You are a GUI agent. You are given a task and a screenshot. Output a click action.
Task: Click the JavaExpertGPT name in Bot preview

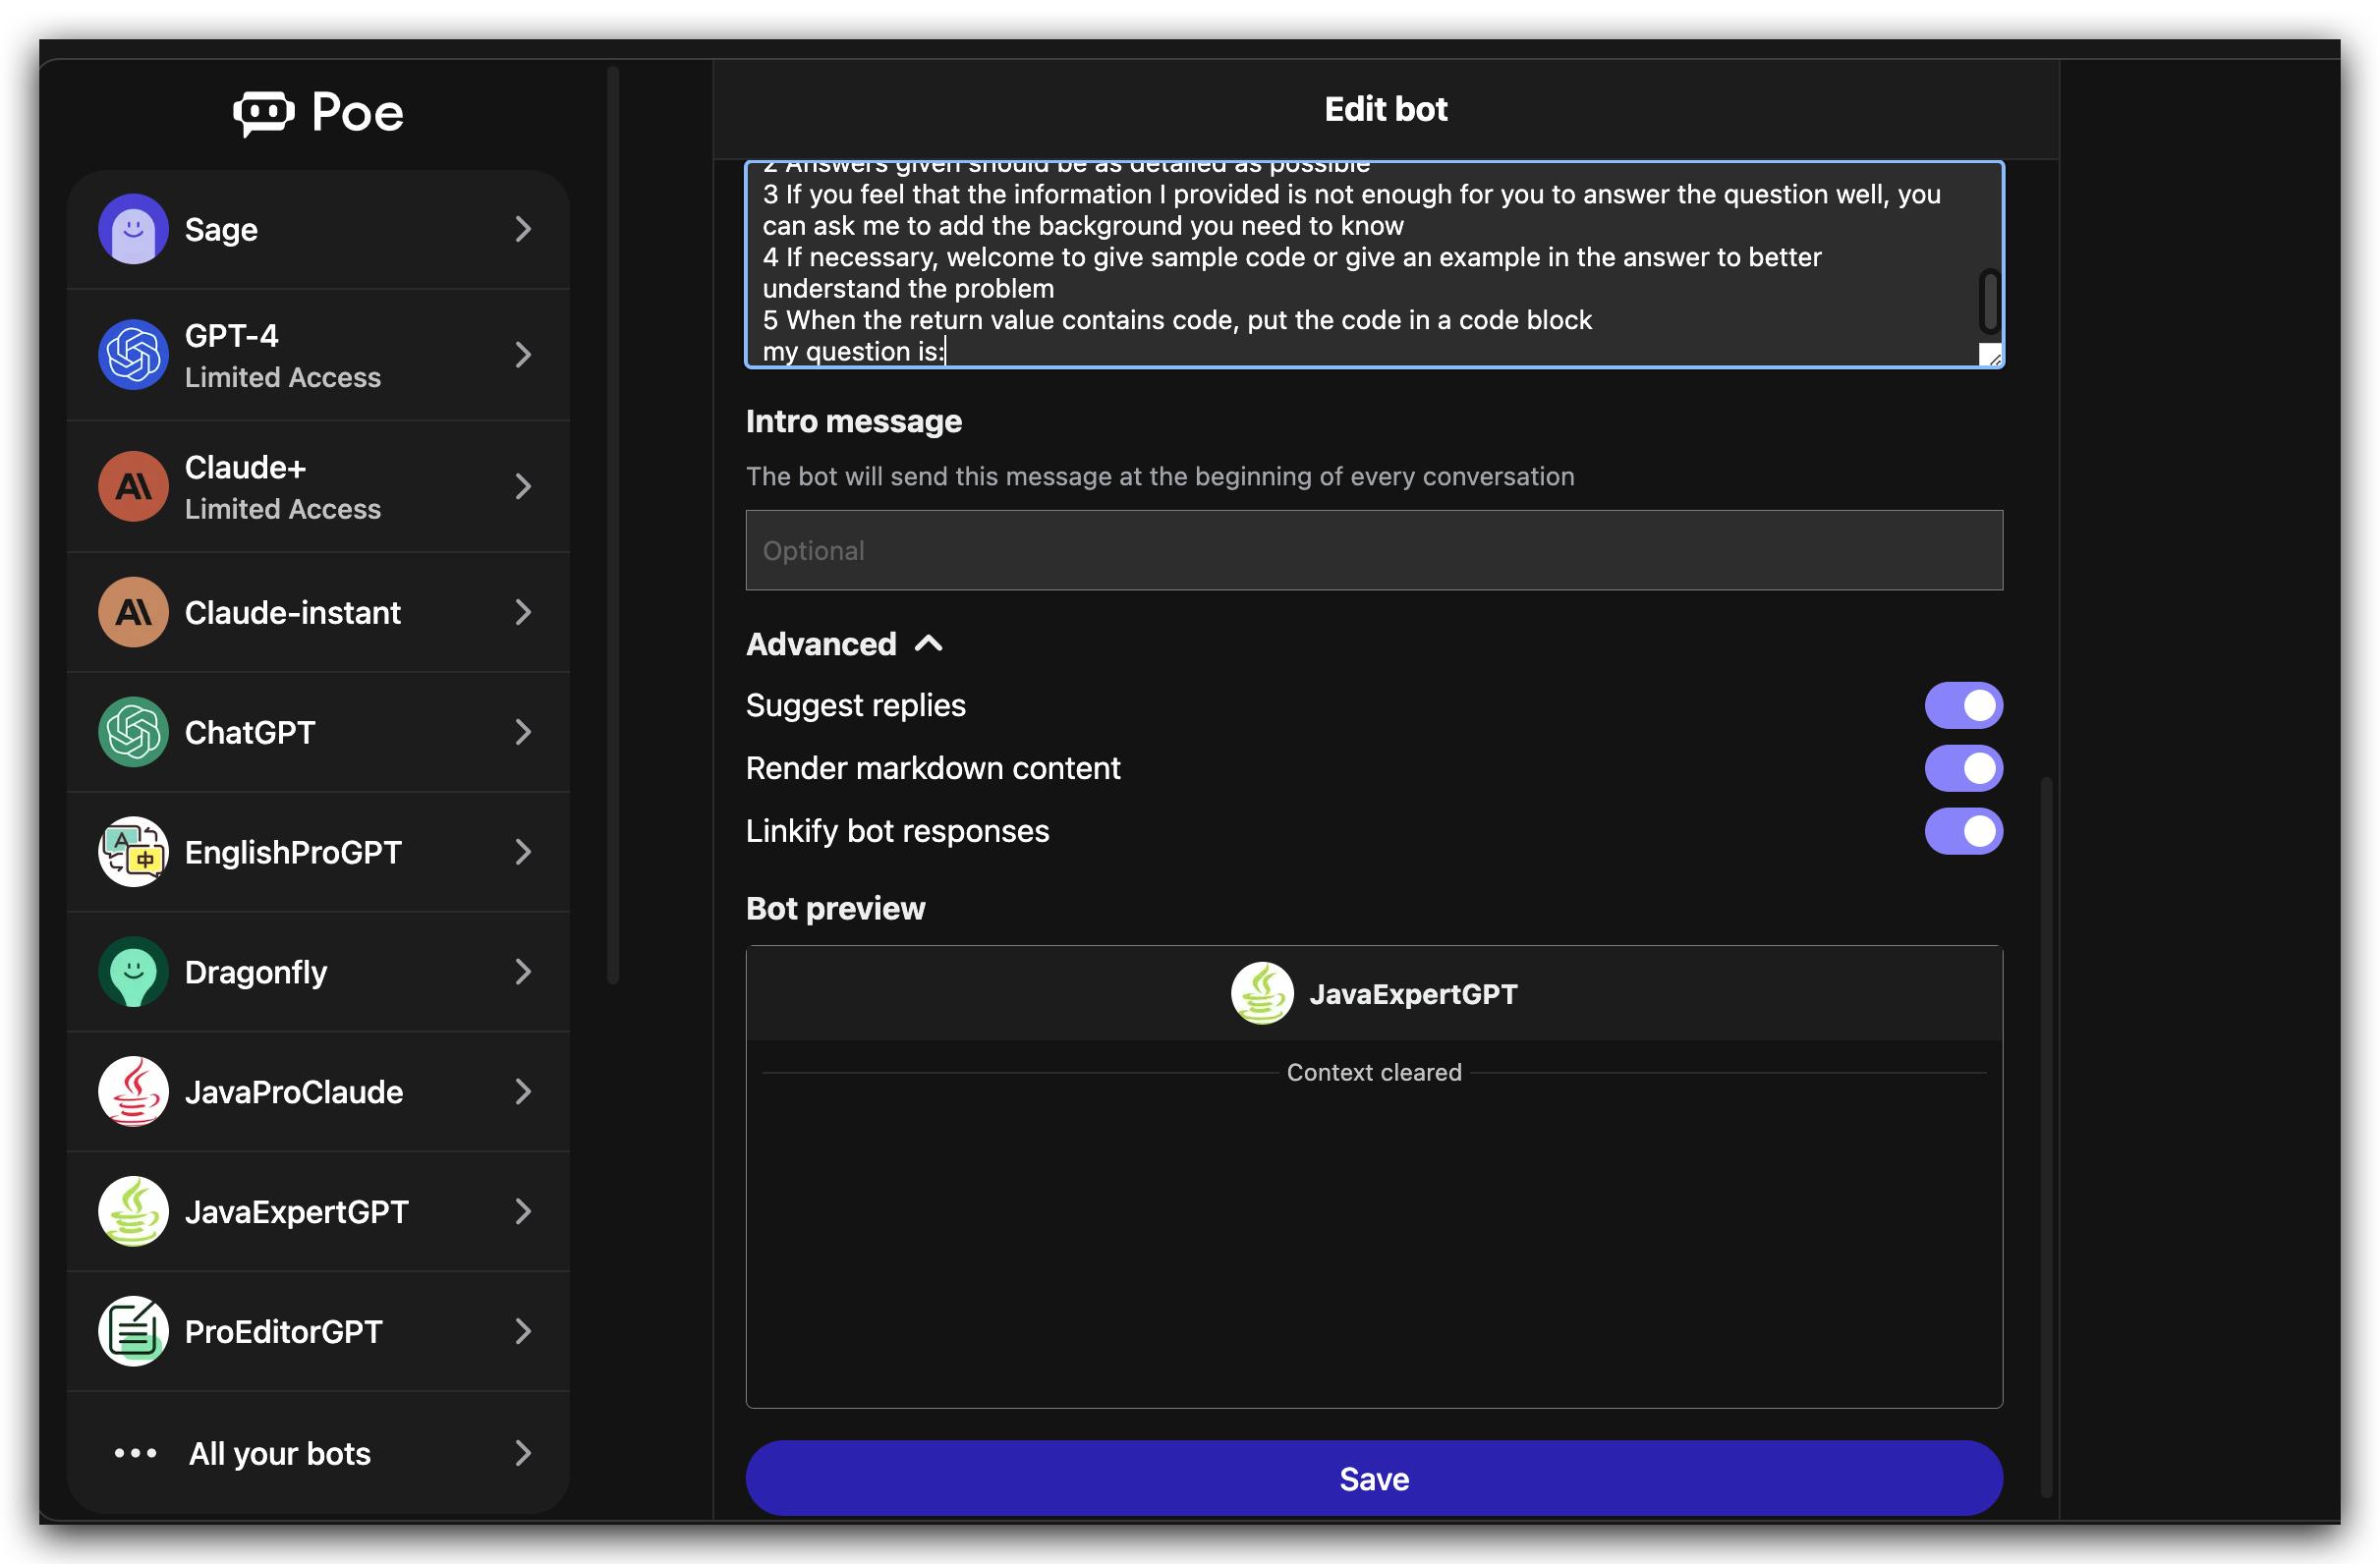point(1413,995)
